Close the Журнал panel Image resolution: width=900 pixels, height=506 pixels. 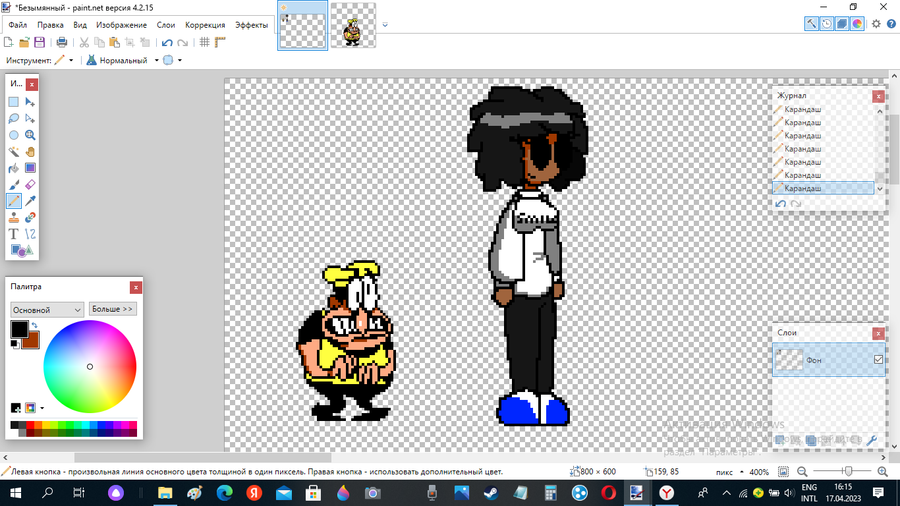878,96
